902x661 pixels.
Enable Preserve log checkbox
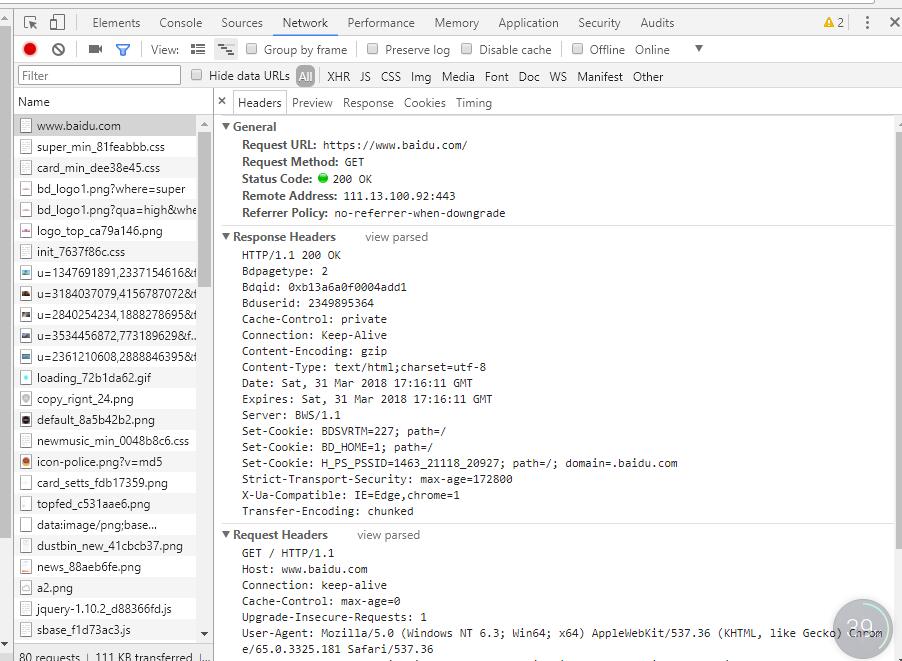pos(372,49)
